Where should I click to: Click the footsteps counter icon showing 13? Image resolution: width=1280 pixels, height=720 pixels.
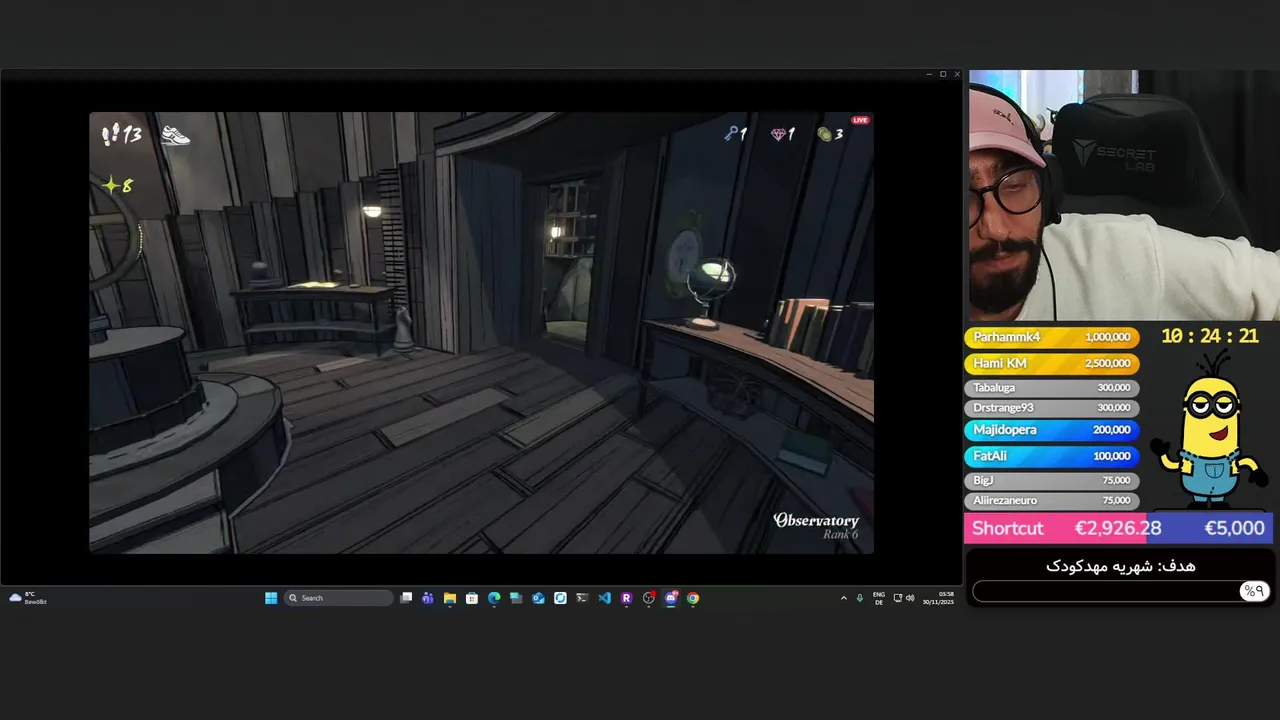[111, 134]
